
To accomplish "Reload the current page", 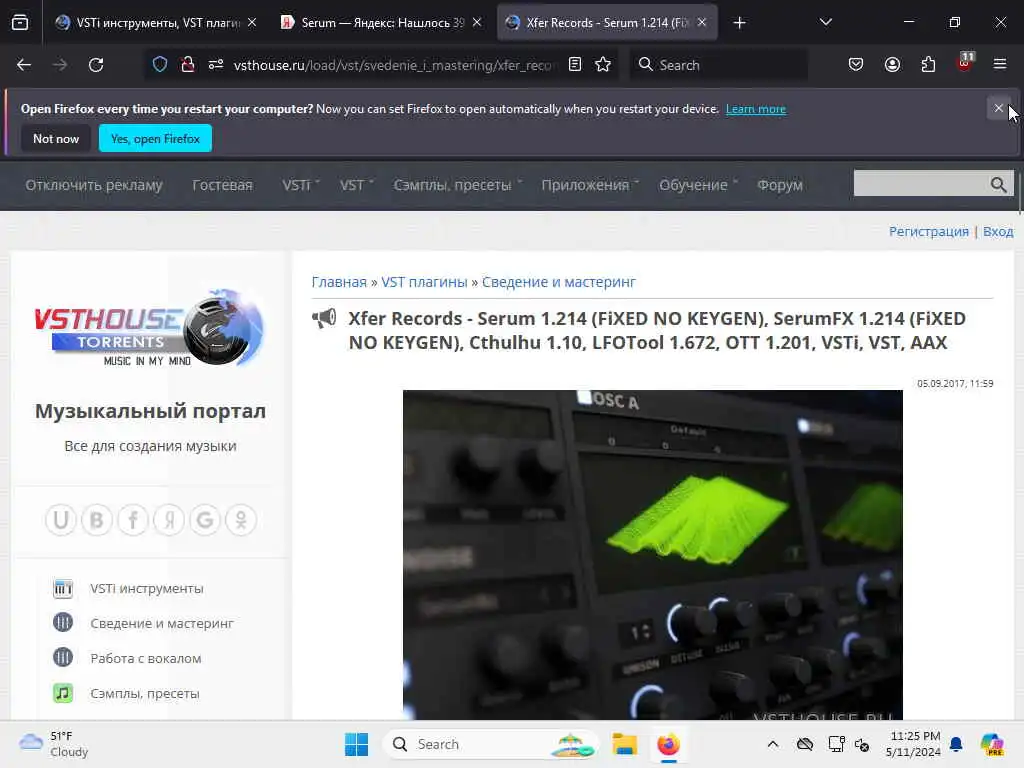I will 96,65.
